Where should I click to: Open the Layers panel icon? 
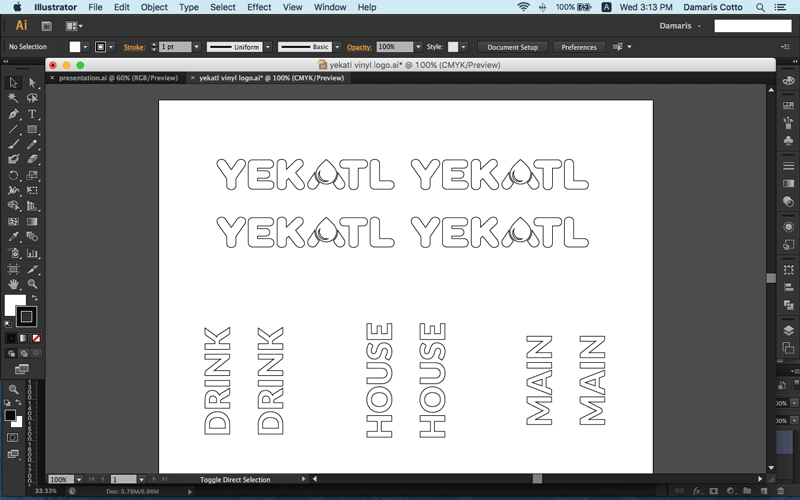[x=788, y=330]
